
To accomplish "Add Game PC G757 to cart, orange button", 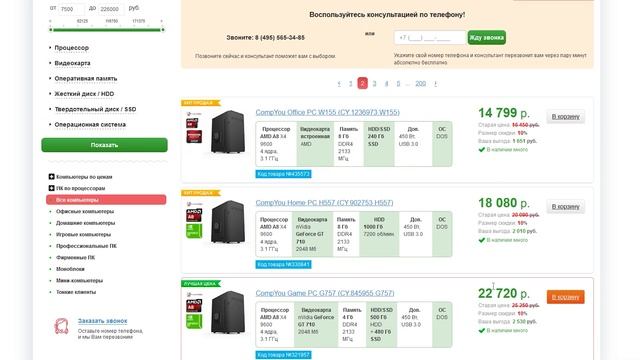I will [565, 297].
